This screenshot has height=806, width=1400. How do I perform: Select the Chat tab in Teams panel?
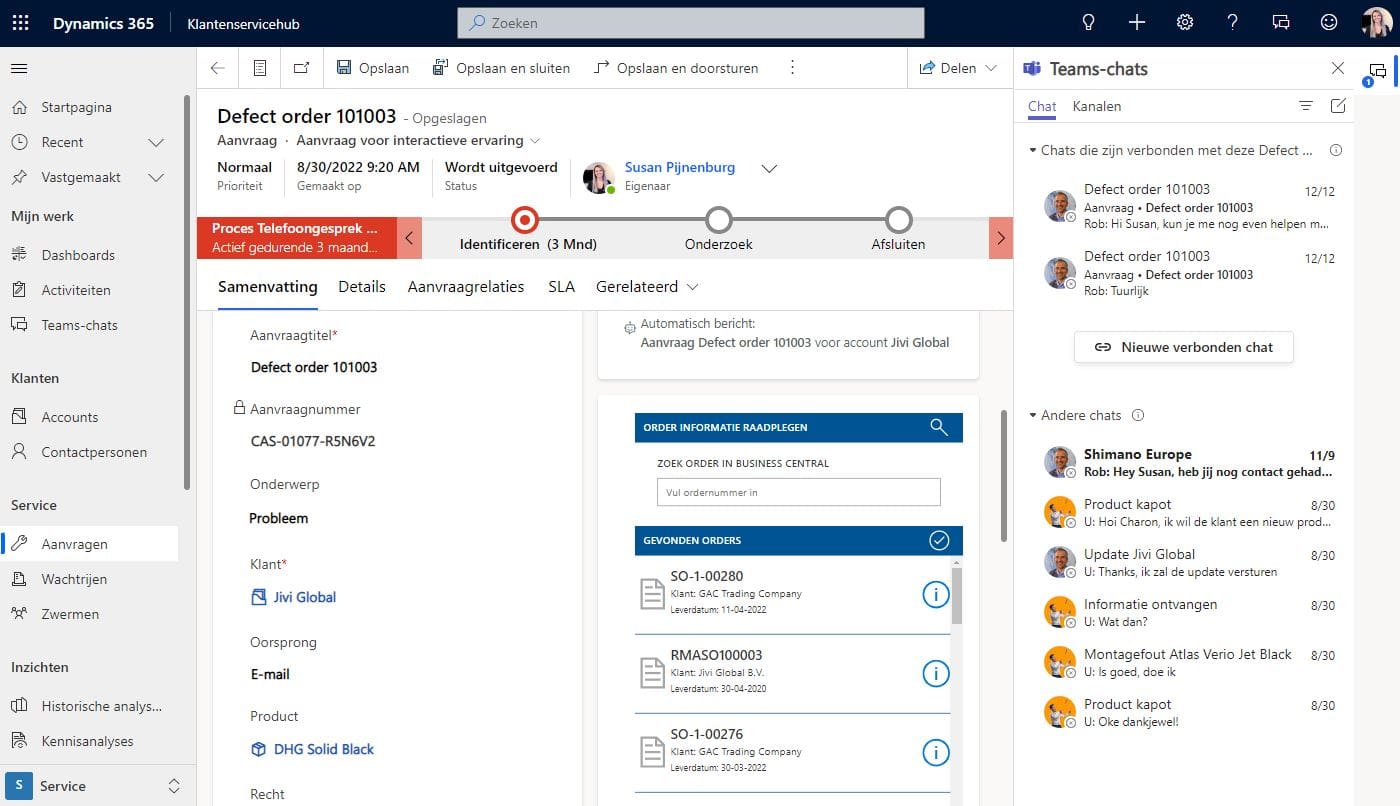(1042, 106)
